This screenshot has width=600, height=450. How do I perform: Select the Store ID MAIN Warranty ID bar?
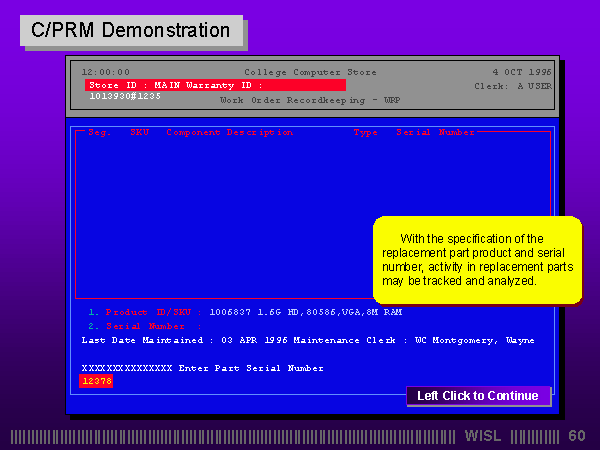(215, 85)
